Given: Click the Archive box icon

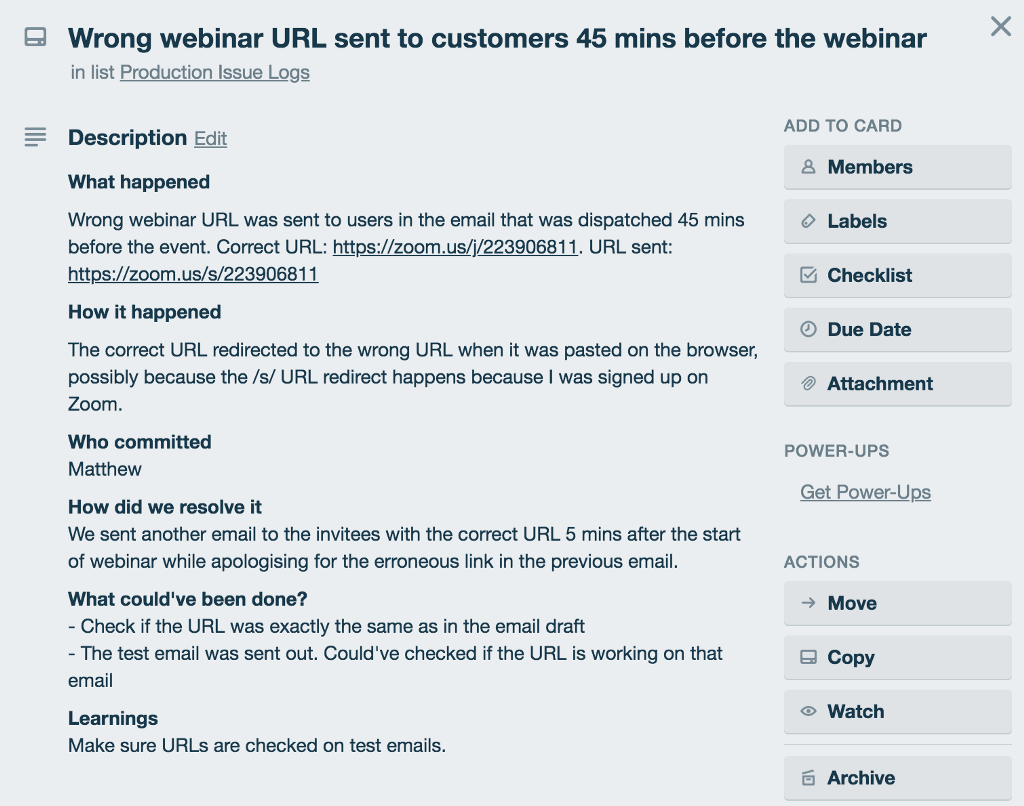Looking at the screenshot, I should tap(808, 777).
